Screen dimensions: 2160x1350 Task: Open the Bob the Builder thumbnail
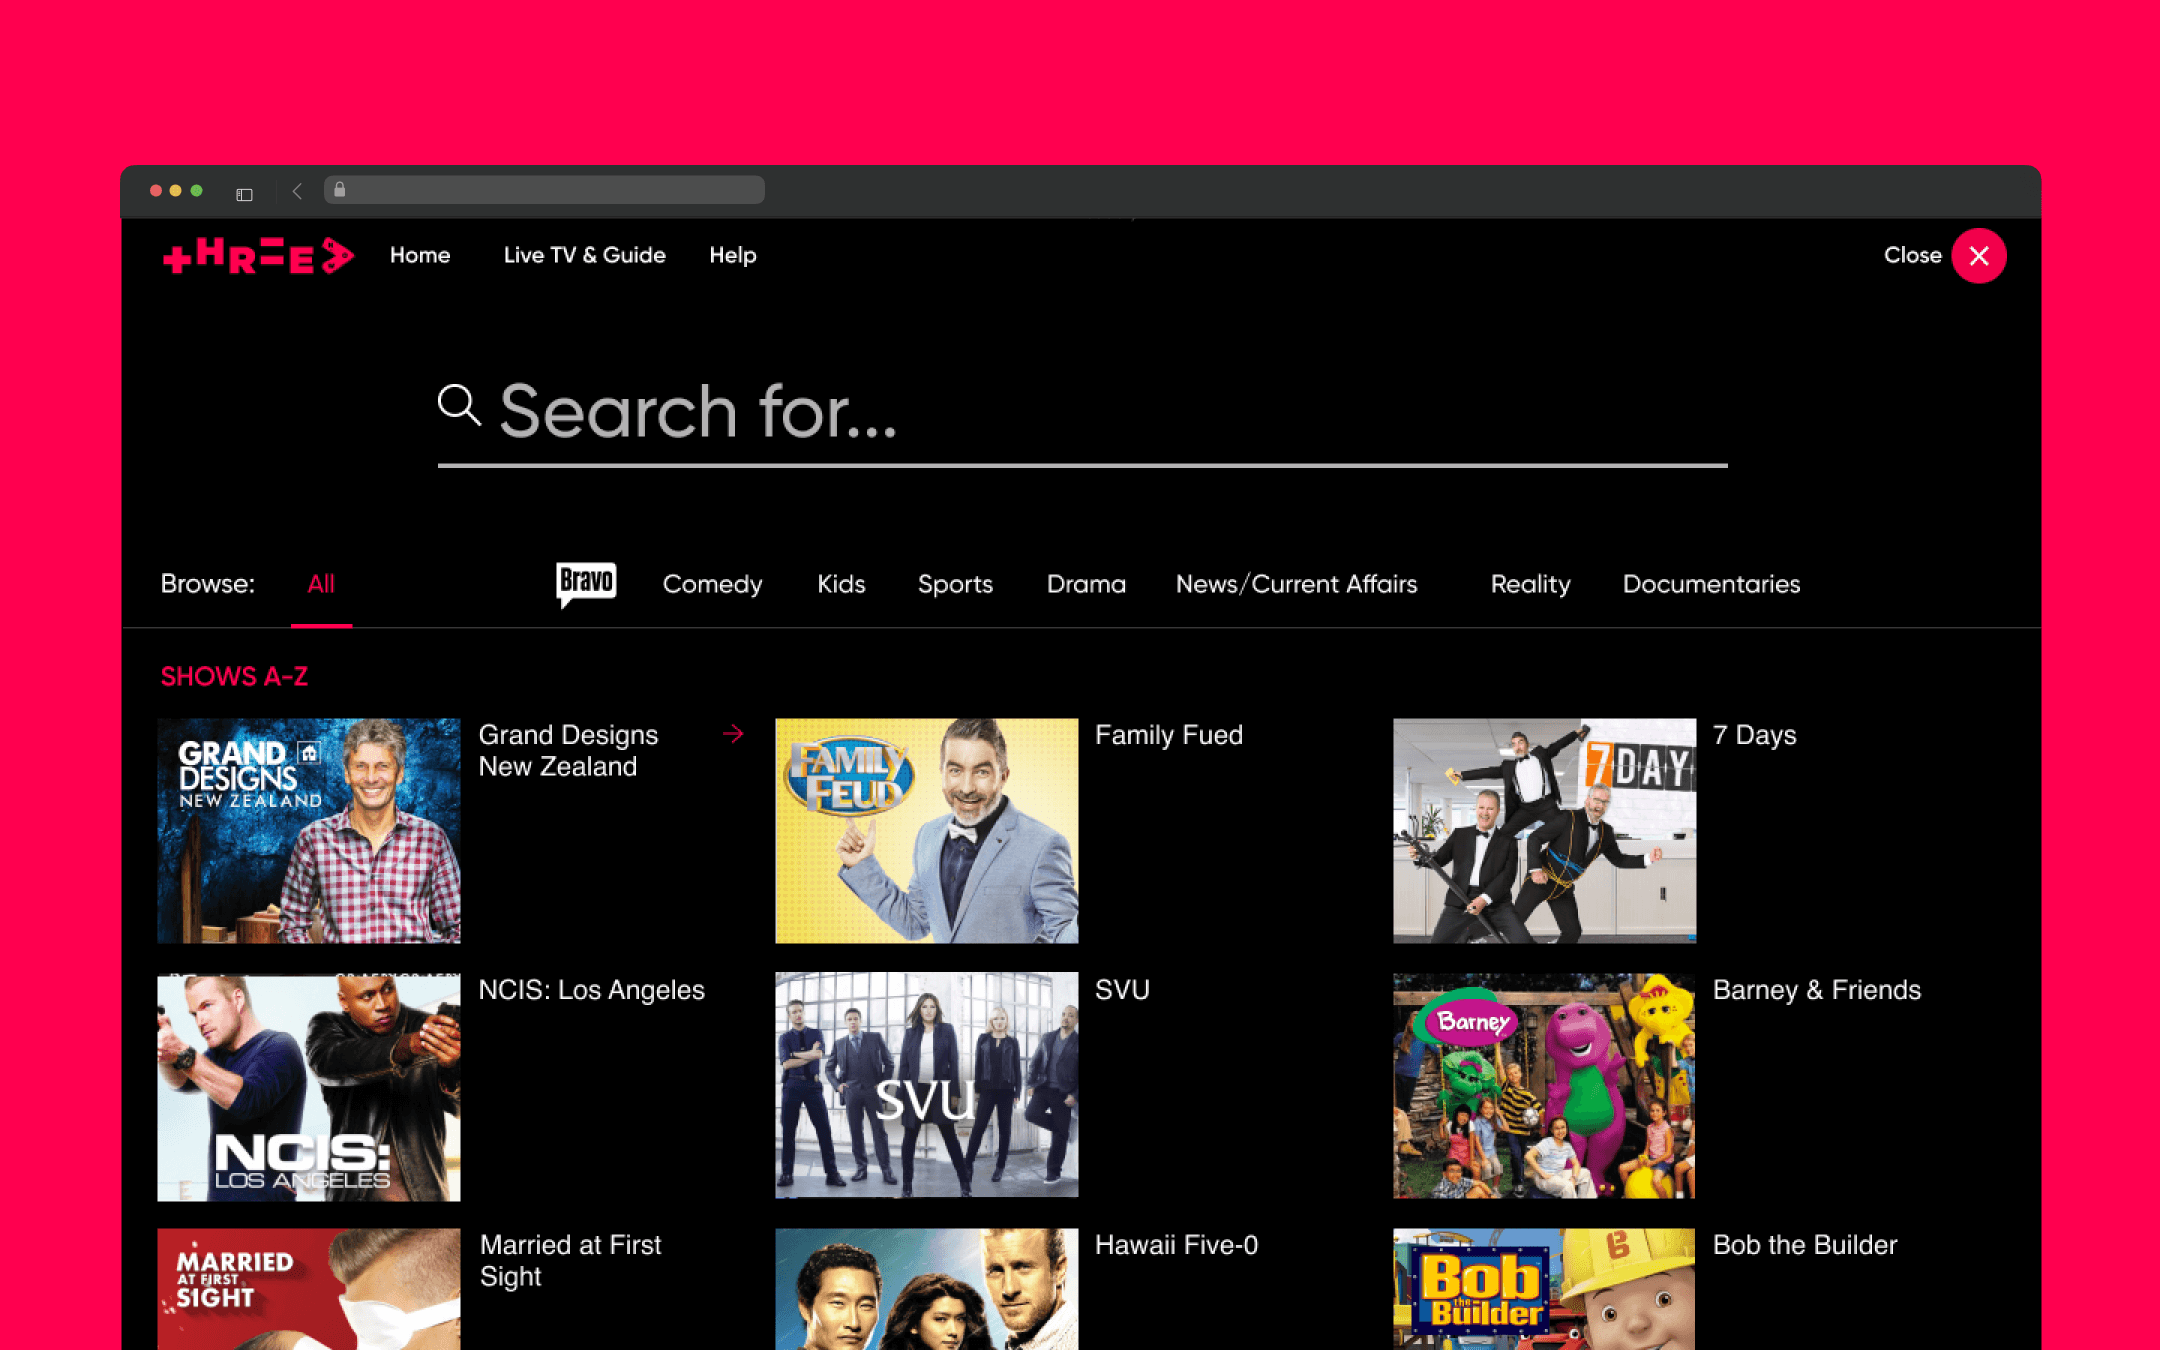pos(1545,1290)
